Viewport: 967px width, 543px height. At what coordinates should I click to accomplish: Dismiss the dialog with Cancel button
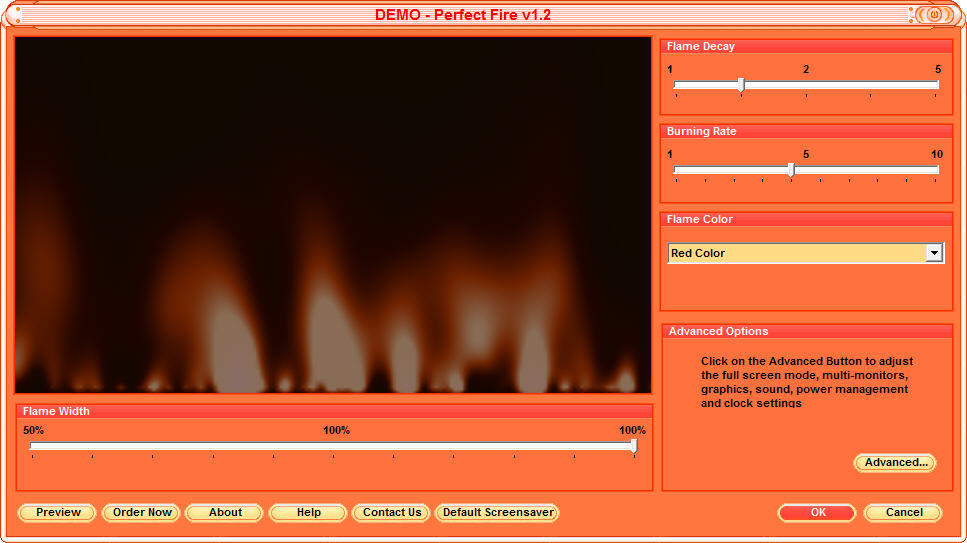point(903,512)
